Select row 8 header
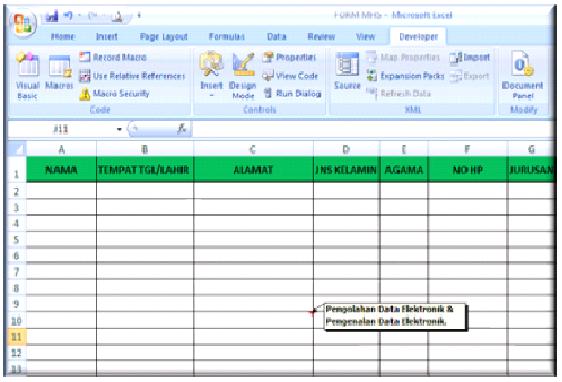Viewport: 562px width, 382px height. [x=16, y=288]
